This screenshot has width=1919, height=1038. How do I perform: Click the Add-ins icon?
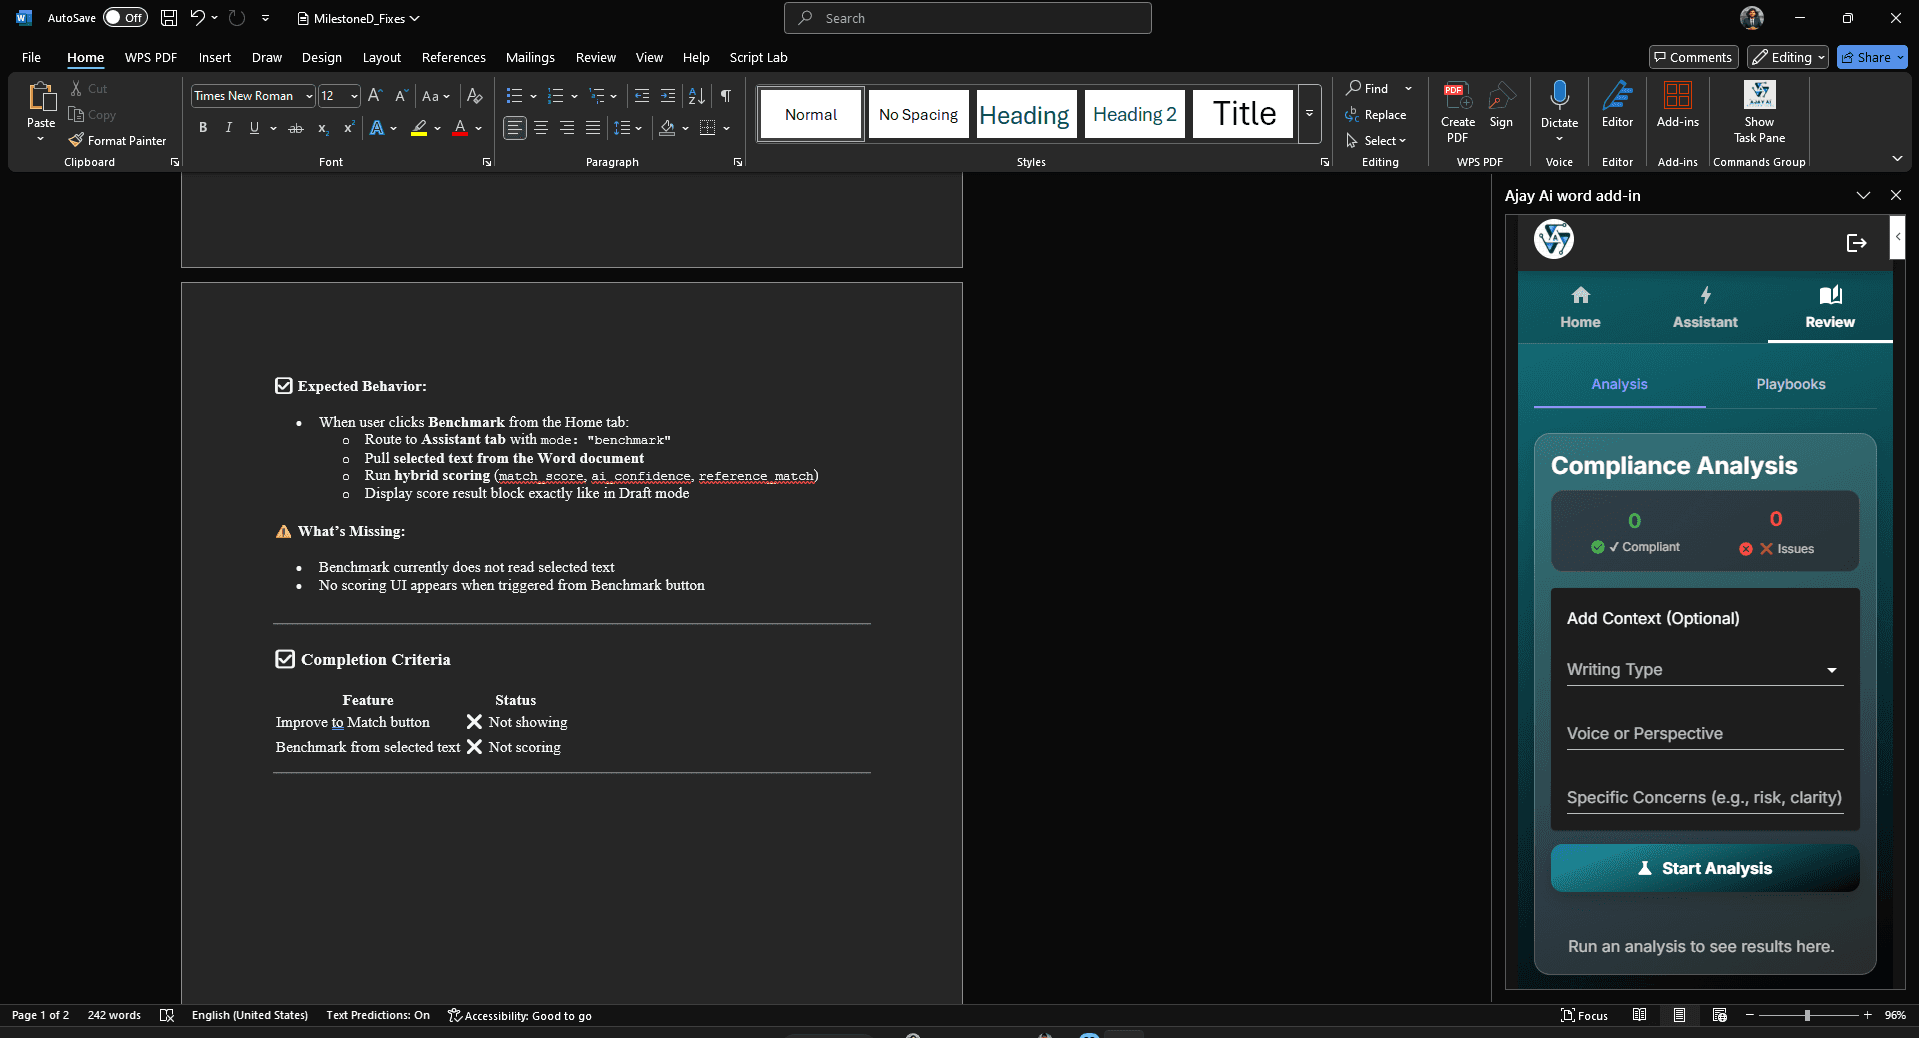(1677, 96)
